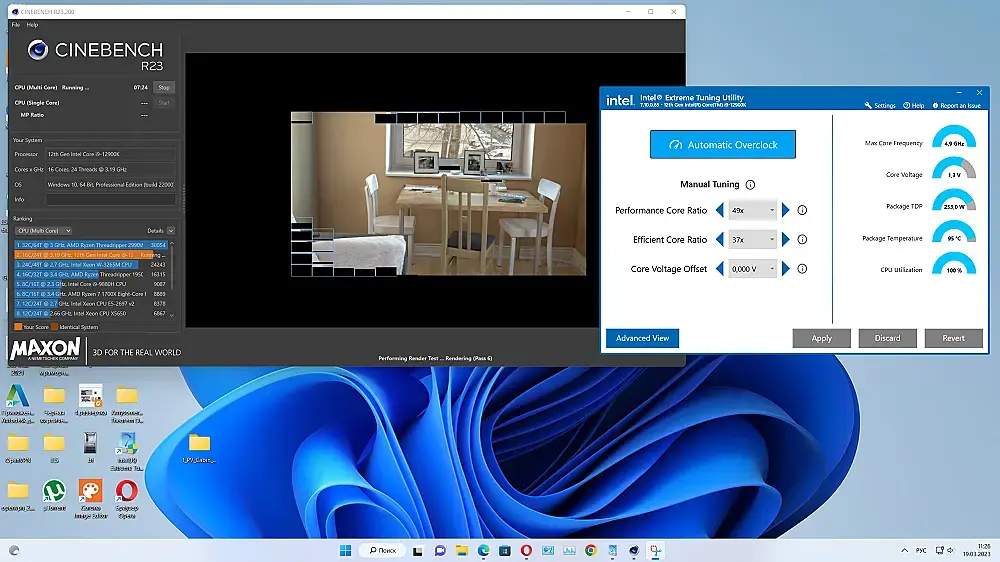Select the 12th Gen Intel Core i9 running row
The image size is (1000, 562).
click(91, 255)
